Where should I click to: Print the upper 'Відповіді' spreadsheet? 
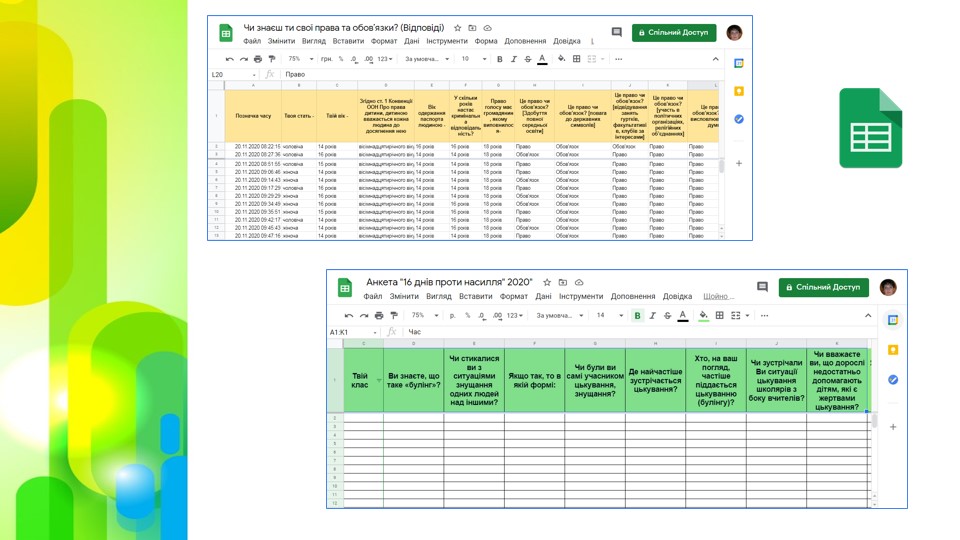point(258,59)
